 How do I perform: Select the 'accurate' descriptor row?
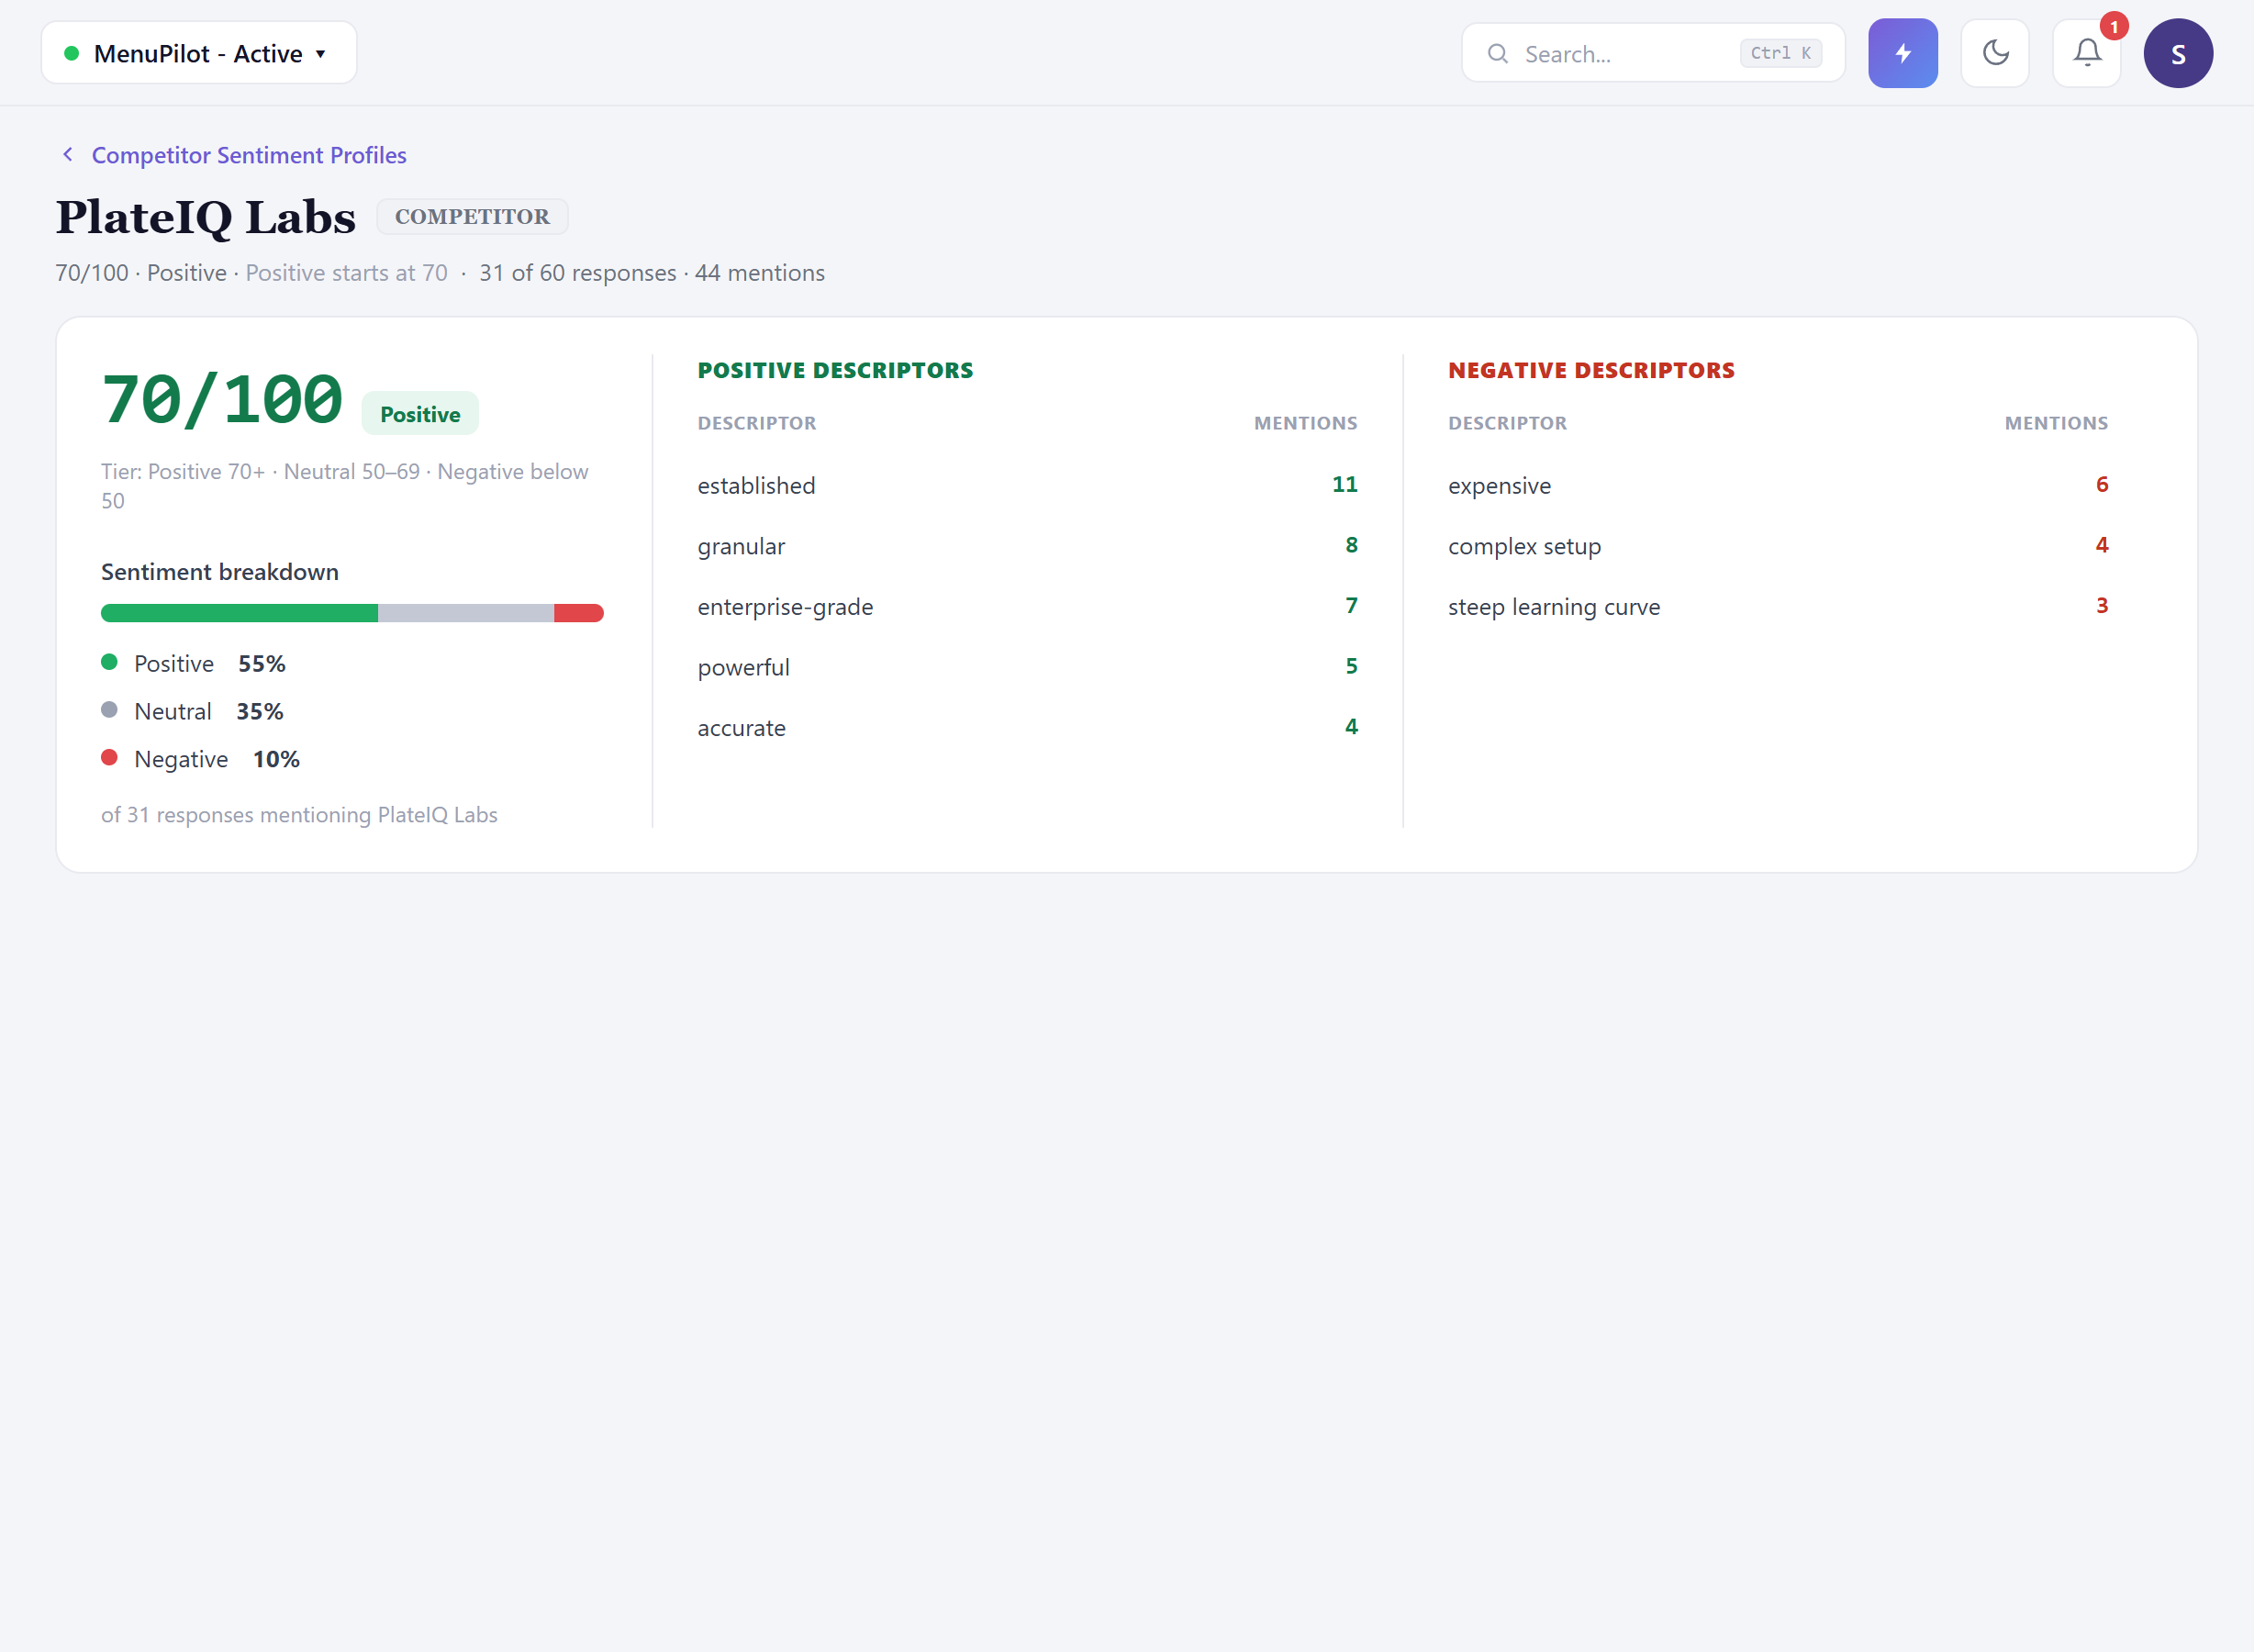coord(1027,727)
